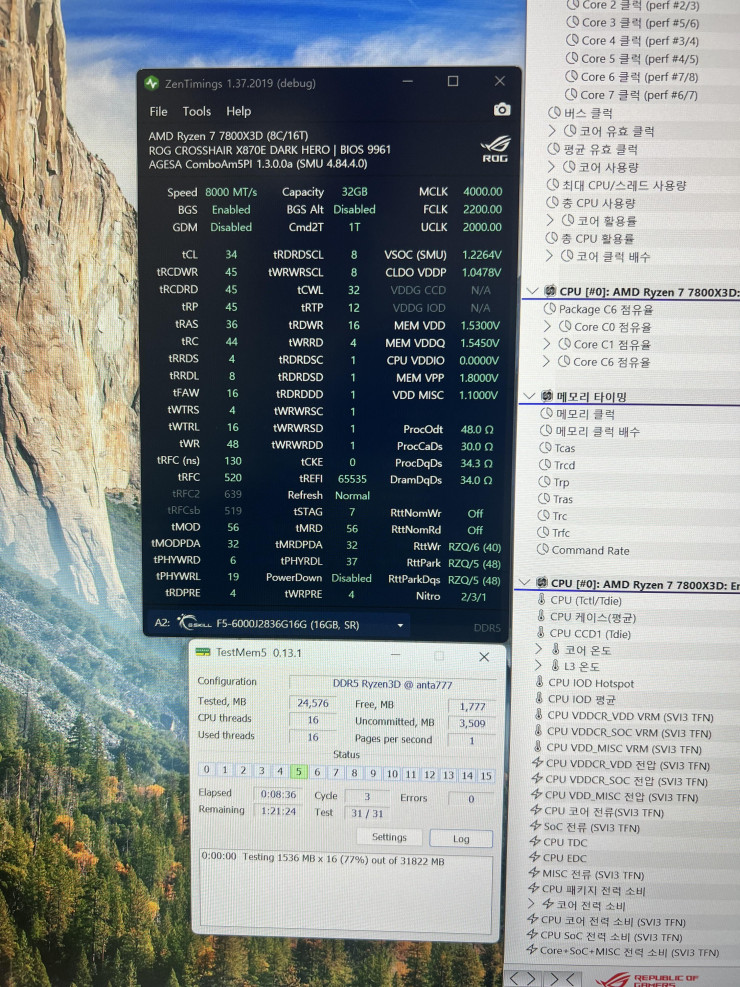
Task: Click the lightning icon beside CPU VDDCR_VDD 전압
Action: pos(537,762)
